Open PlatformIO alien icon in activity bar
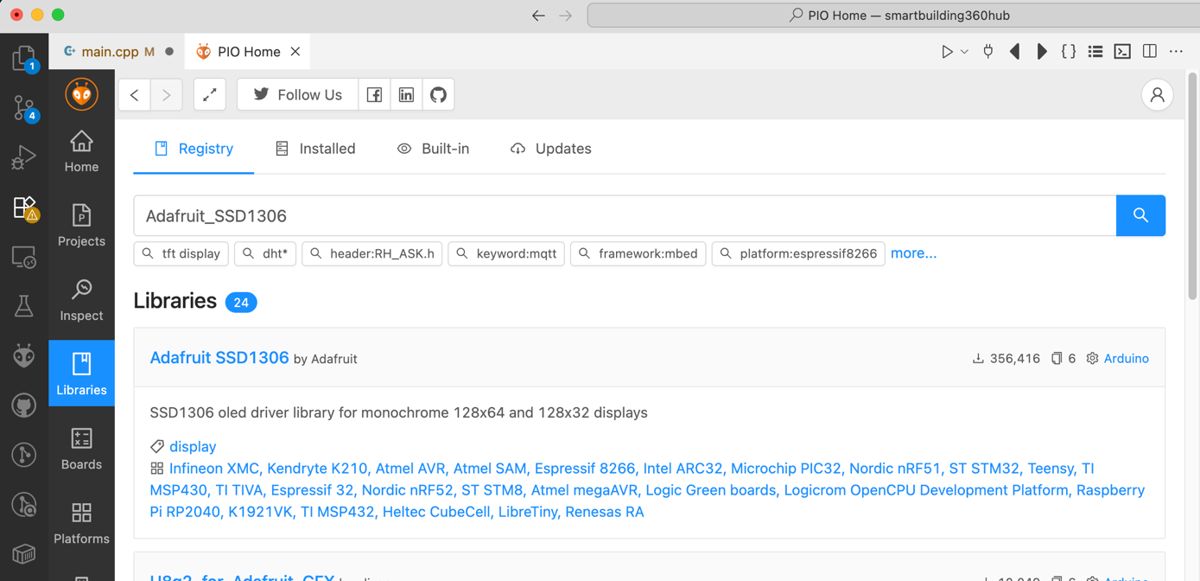Screen dimensions: 1200x581 coord(24,356)
